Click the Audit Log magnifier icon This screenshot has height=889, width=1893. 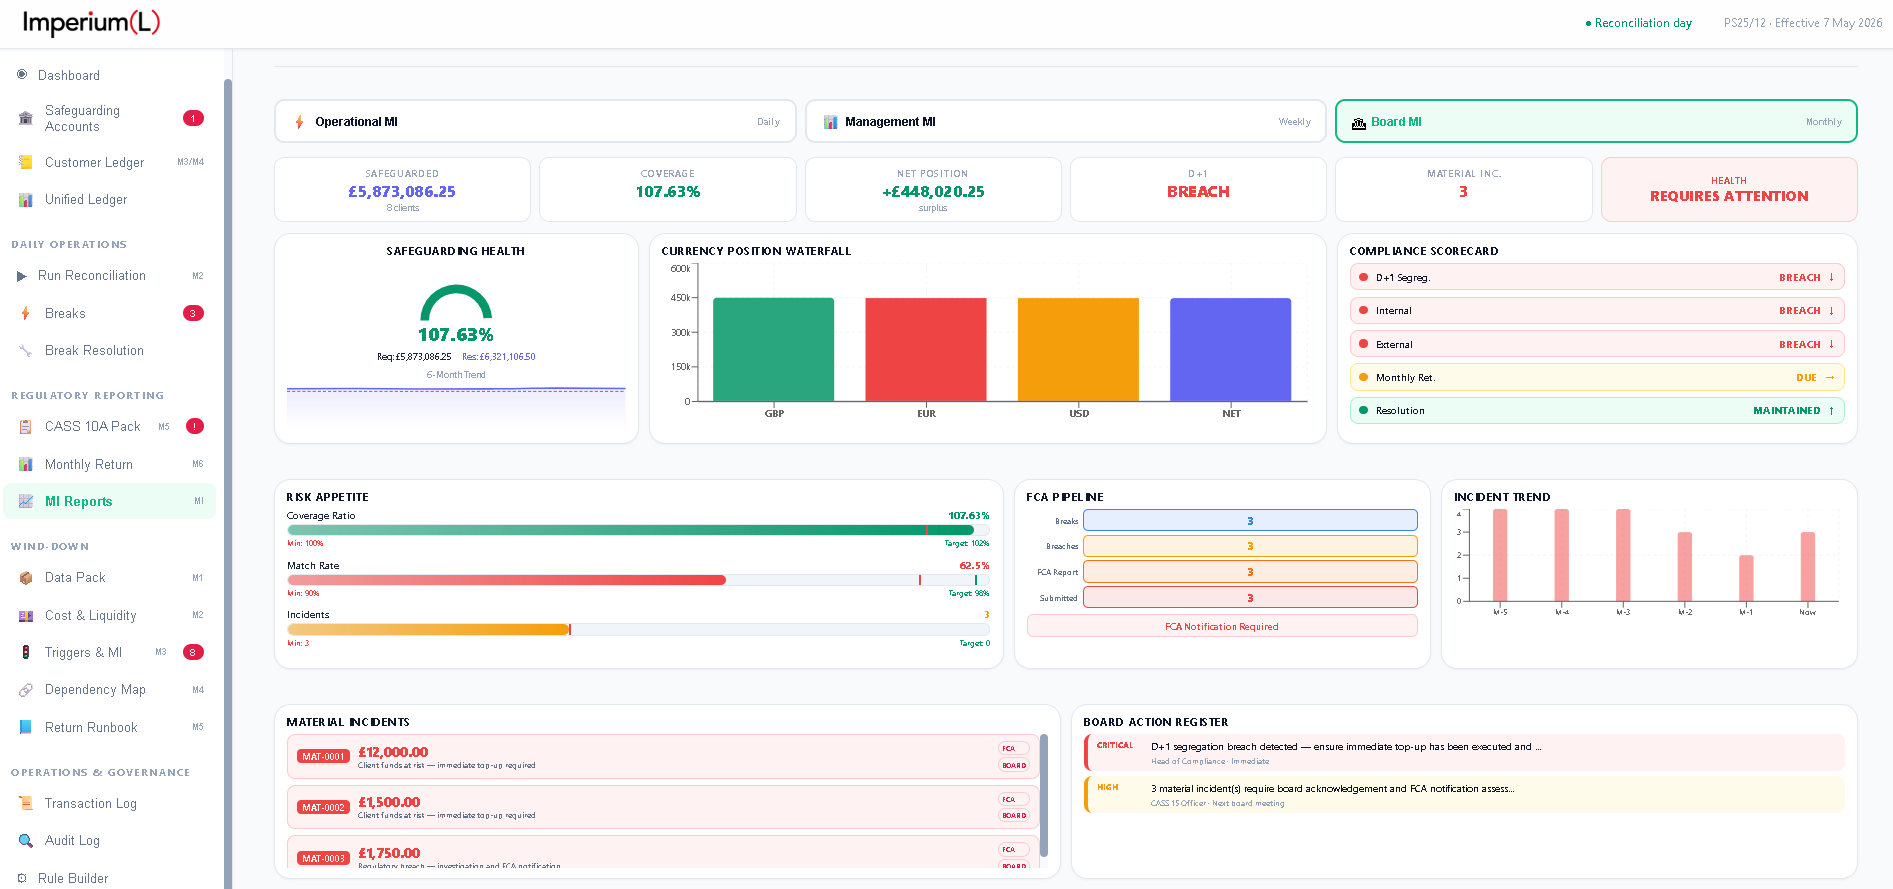pyautogui.click(x=26, y=841)
